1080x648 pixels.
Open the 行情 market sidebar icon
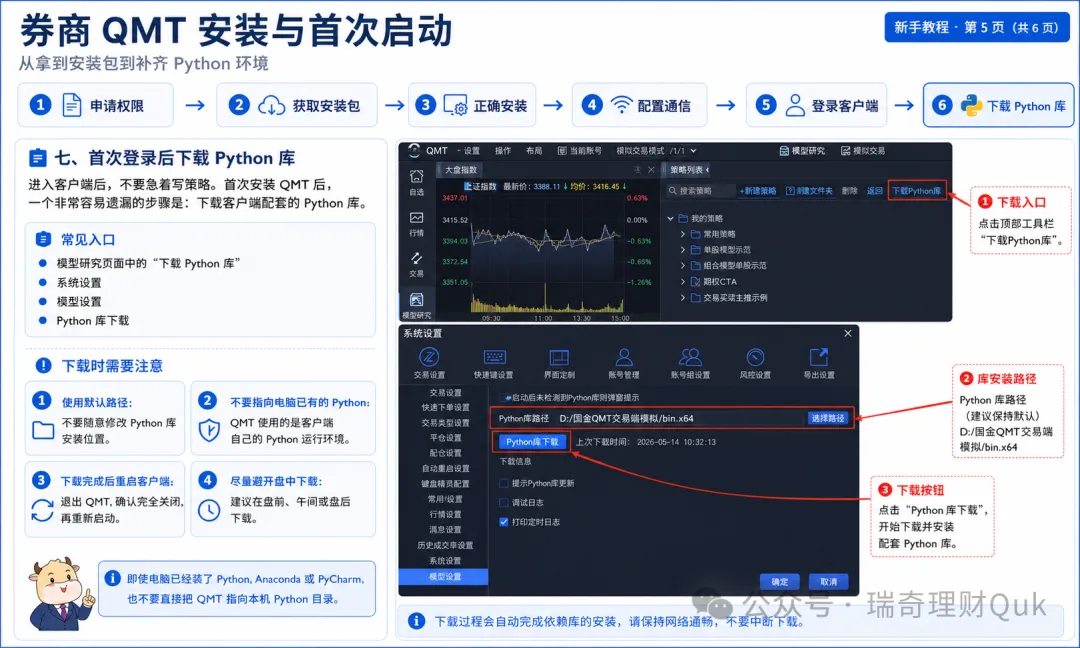tap(417, 218)
